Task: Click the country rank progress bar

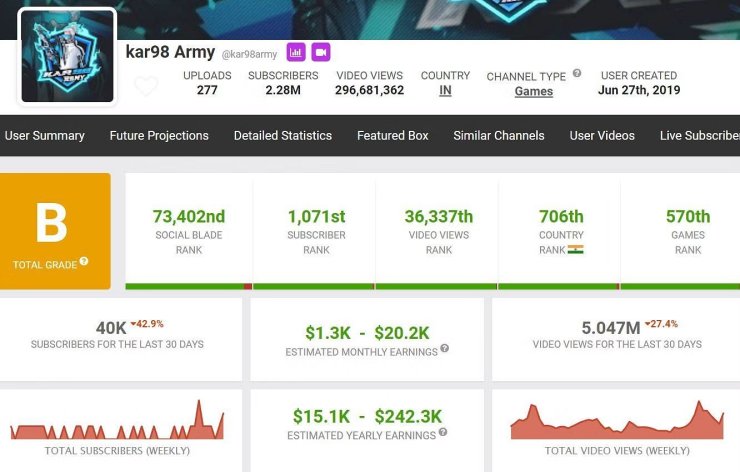Action: pyautogui.click(x=559, y=287)
